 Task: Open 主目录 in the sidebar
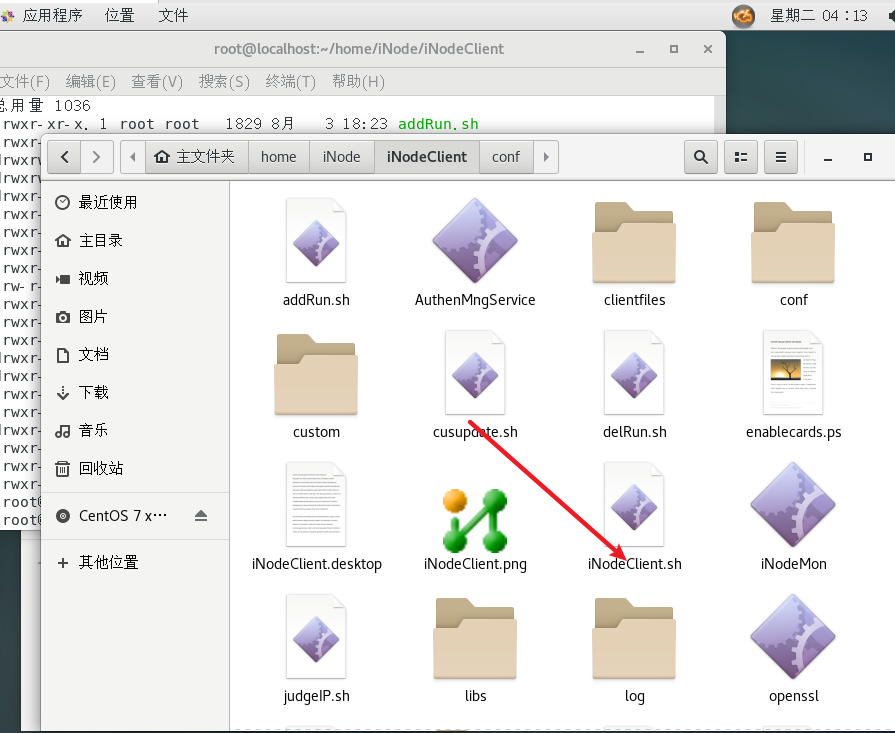click(135, 240)
